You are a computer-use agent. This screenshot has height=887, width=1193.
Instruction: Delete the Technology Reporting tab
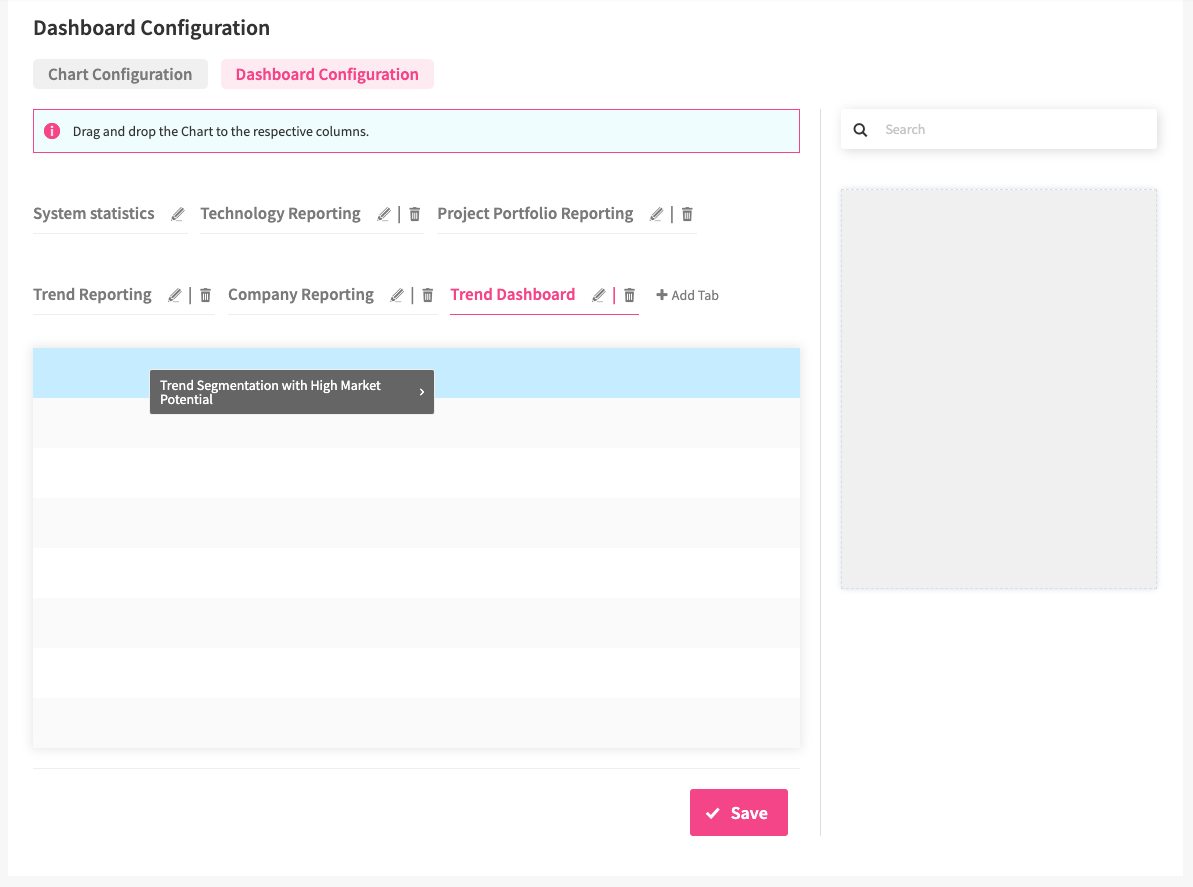pyautogui.click(x=415, y=214)
